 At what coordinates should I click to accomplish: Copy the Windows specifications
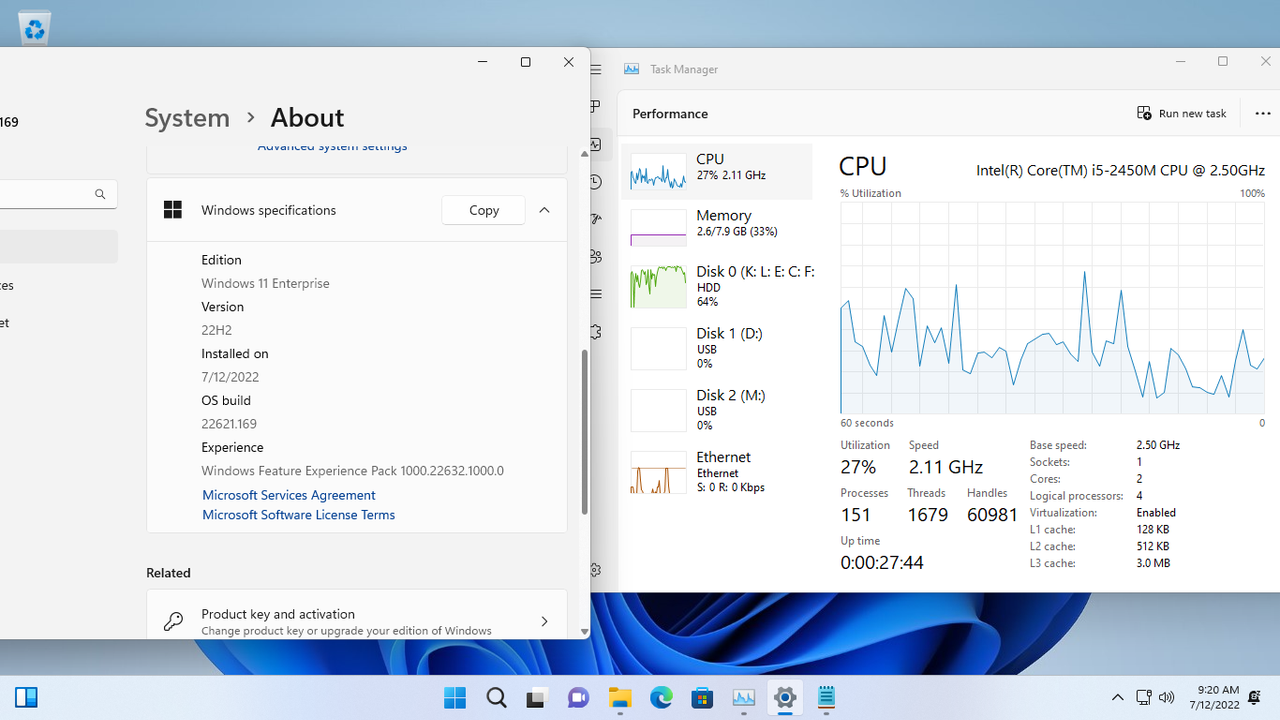[483, 210]
